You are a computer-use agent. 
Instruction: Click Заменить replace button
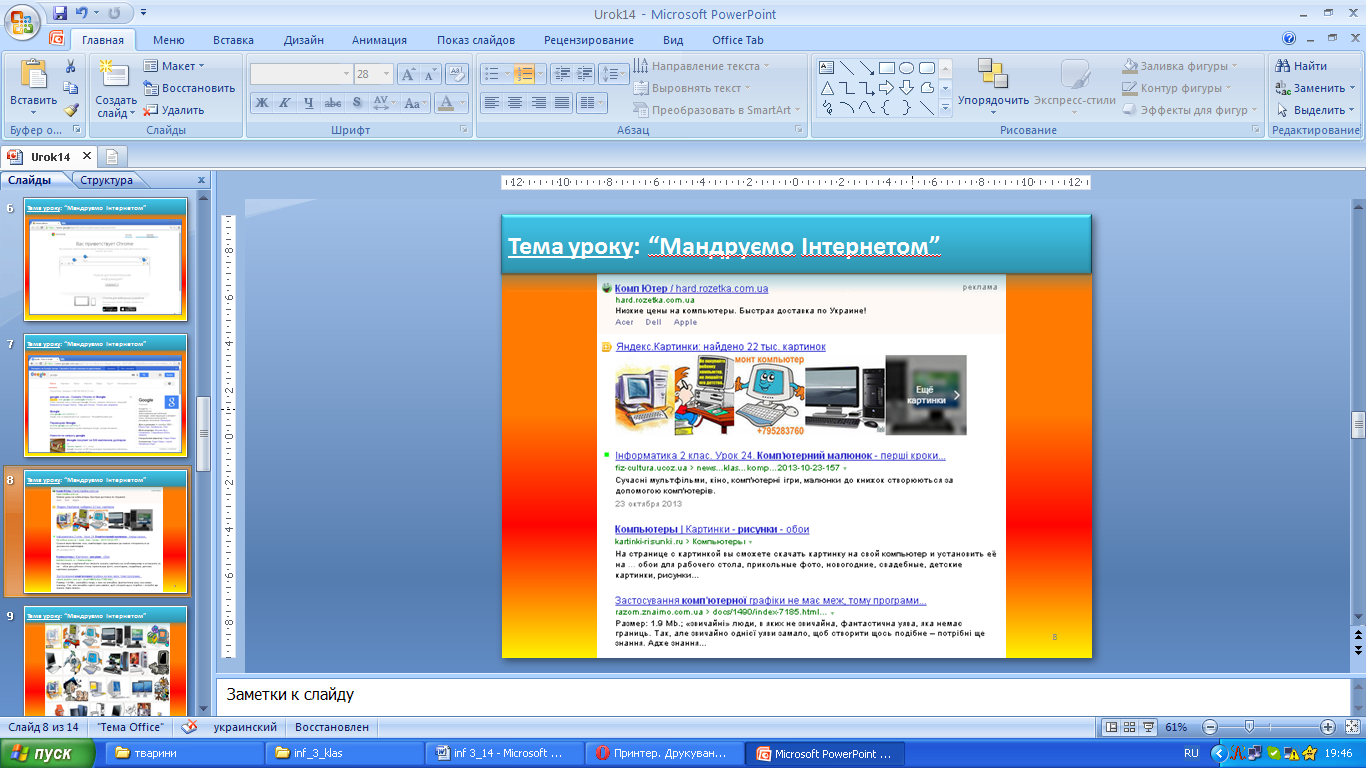[x=1315, y=88]
